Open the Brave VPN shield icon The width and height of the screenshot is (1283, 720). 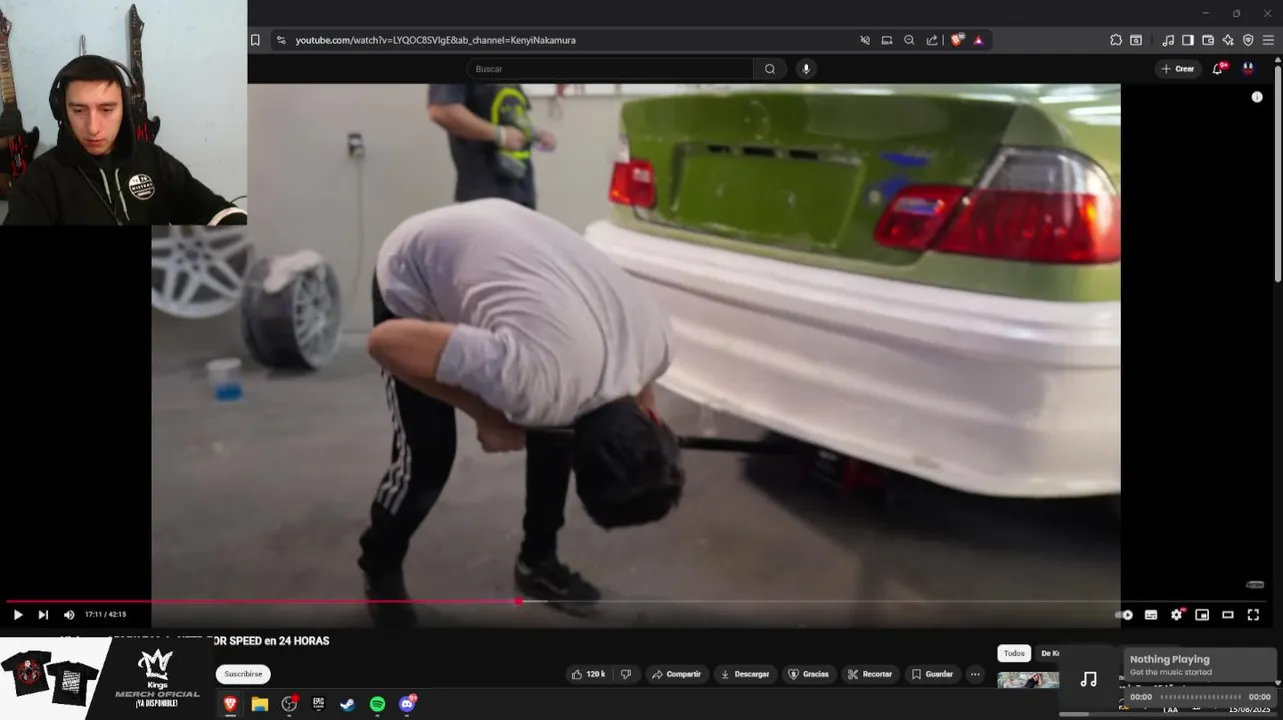(1248, 40)
